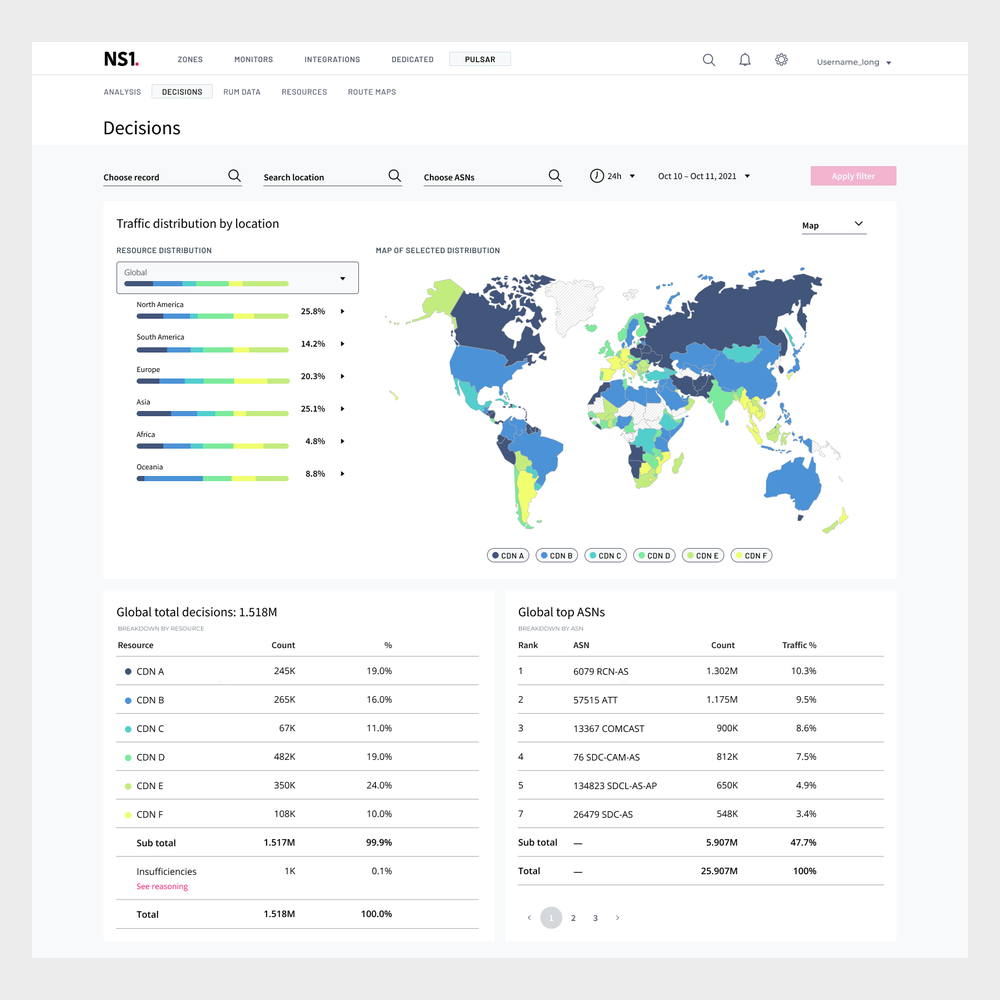This screenshot has height=1000, width=1000.
Task: Expand the Oceania row arrow
Action: 342,474
